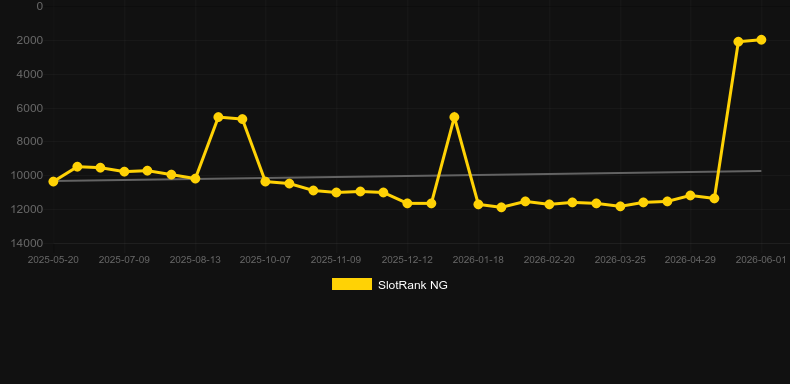Select the data point above 2025-08-13
Viewport: 790px width, 384px height.
pyautogui.click(x=195, y=178)
